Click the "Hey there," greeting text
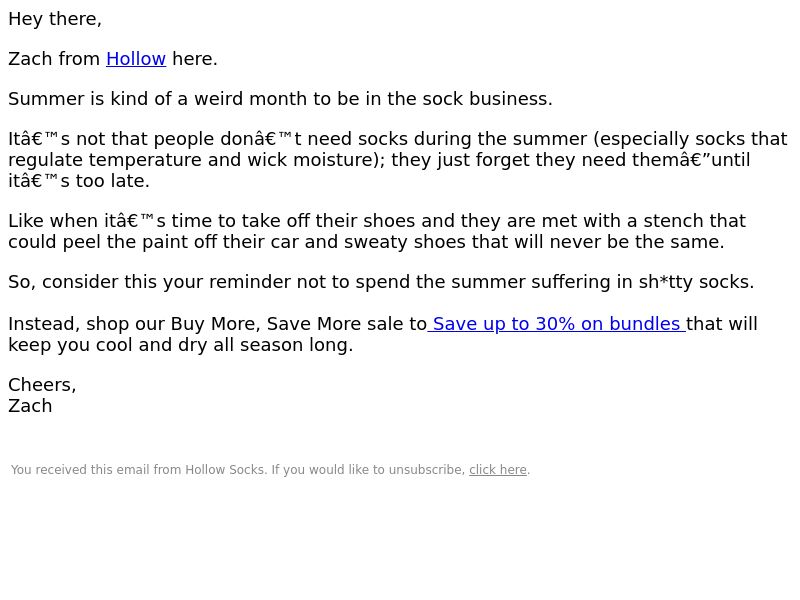This screenshot has width=800, height=600. (x=55, y=19)
